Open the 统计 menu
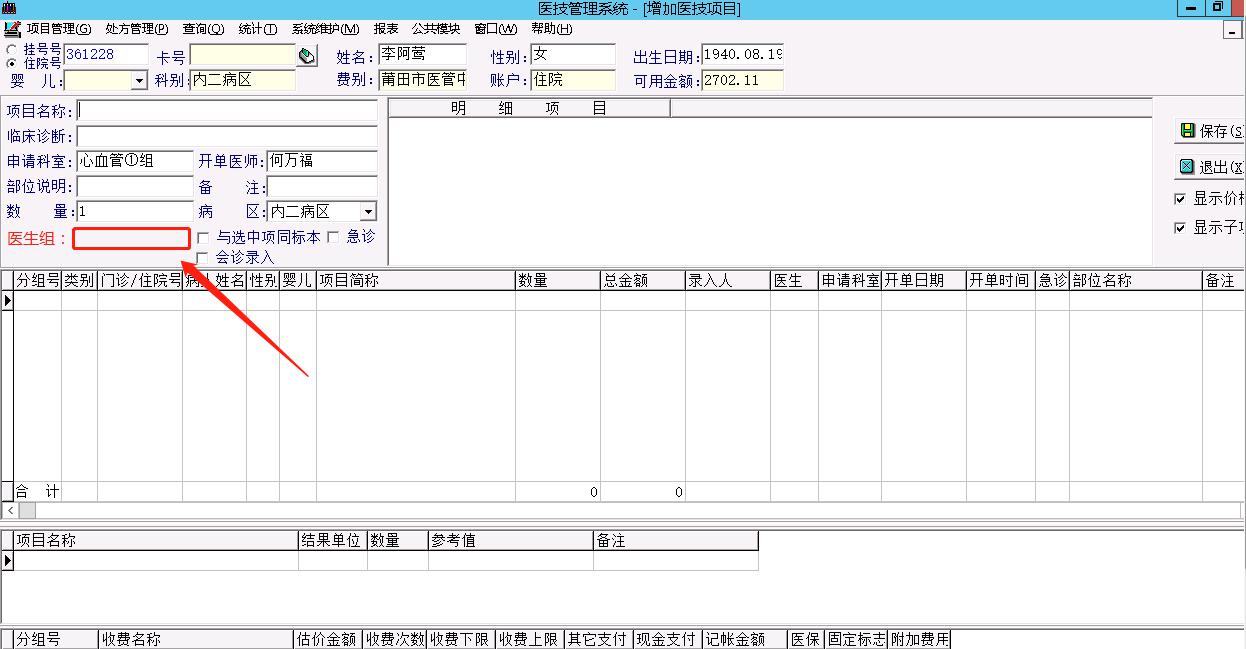This screenshot has height=649, width=1246. (258, 29)
